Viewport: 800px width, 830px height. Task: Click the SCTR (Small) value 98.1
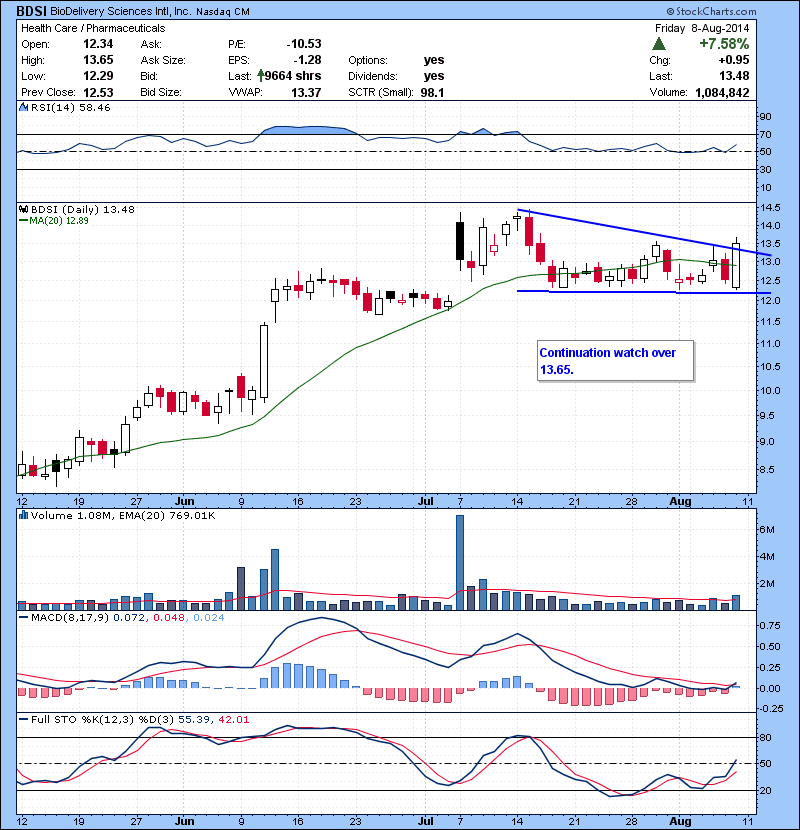[432, 92]
